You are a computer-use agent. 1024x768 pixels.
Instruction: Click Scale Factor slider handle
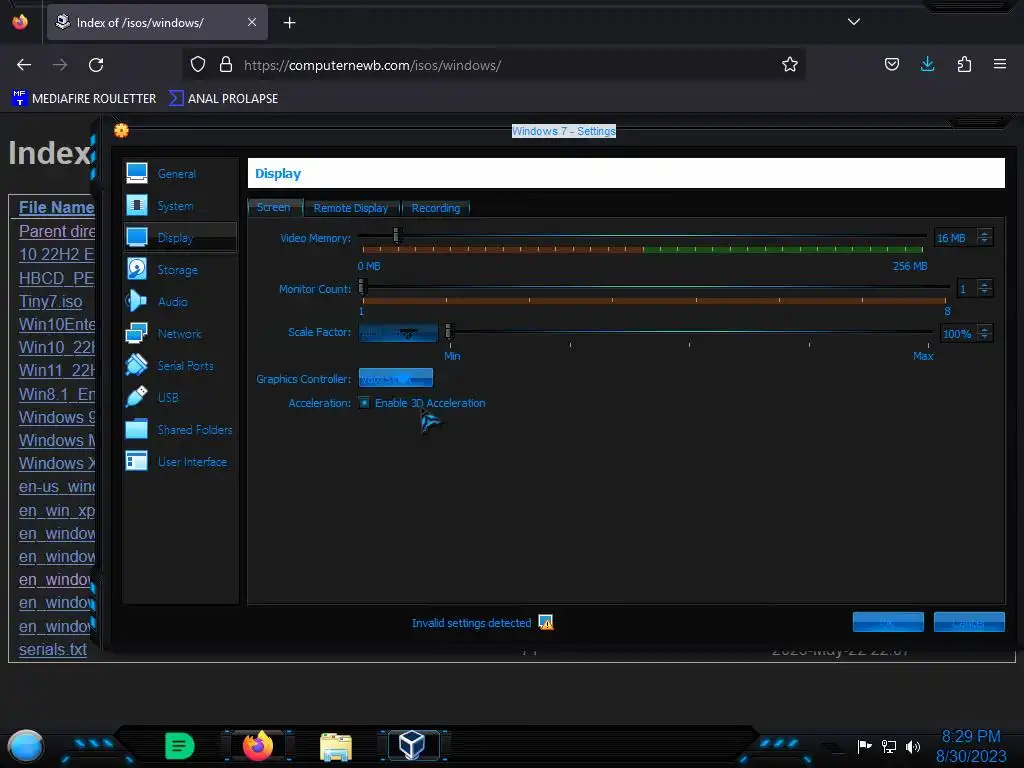[x=449, y=331]
